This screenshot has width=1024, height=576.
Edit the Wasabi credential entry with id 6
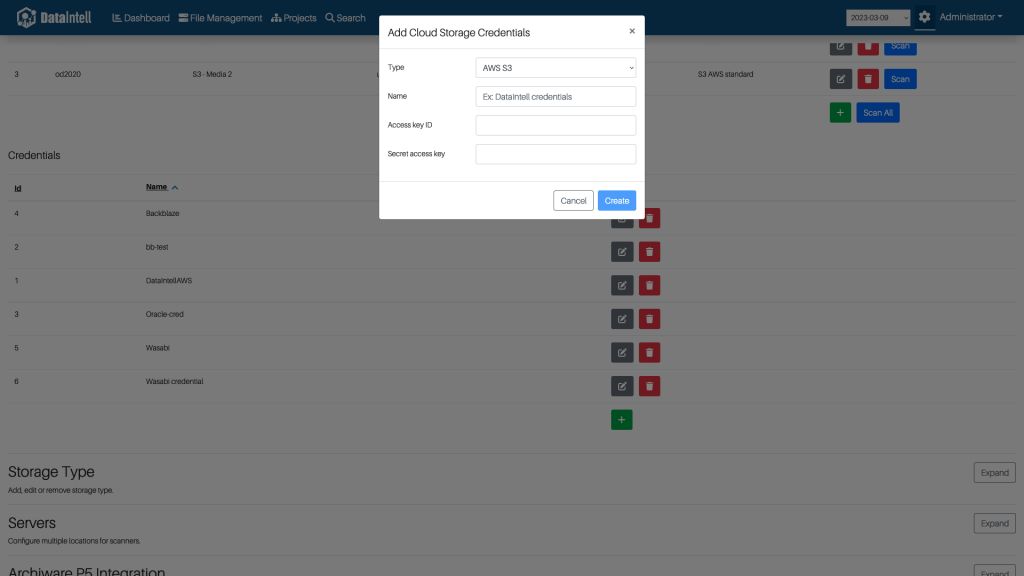[x=622, y=386]
